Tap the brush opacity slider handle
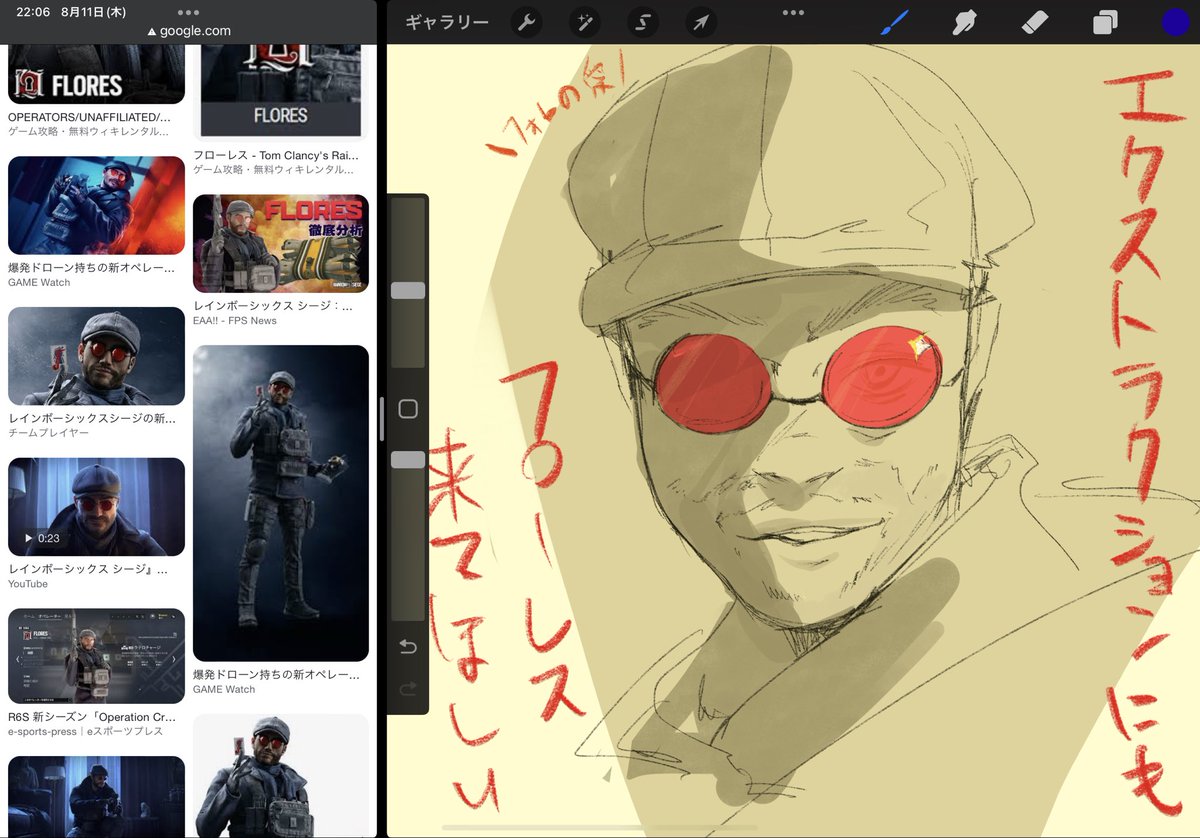The image size is (1200, 838). [x=408, y=459]
